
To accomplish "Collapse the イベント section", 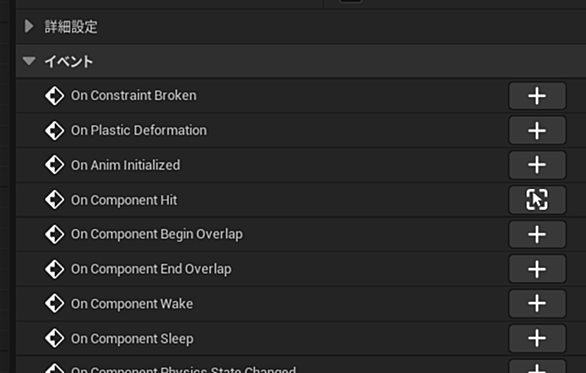I will (29, 61).
